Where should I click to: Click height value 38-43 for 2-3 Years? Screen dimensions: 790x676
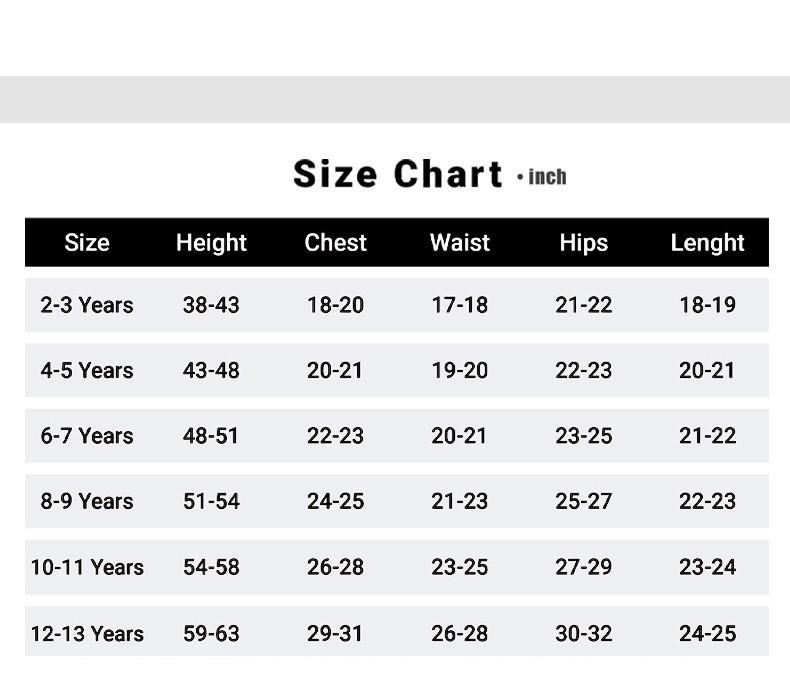click(211, 305)
